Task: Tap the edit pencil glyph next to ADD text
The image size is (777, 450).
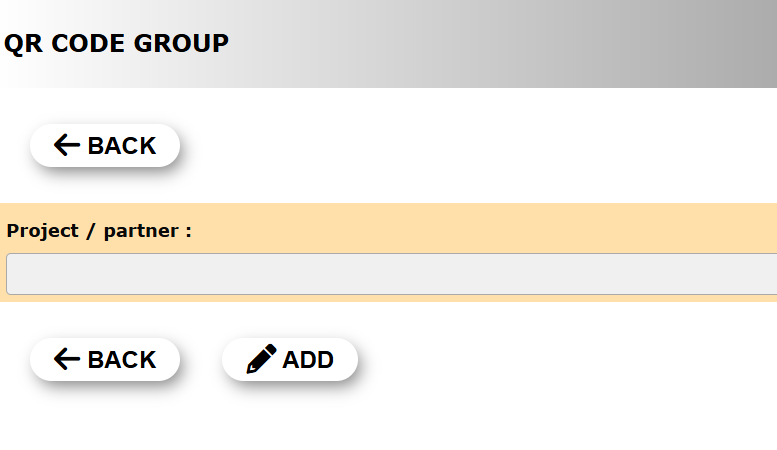Action: (x=261, y=359)
